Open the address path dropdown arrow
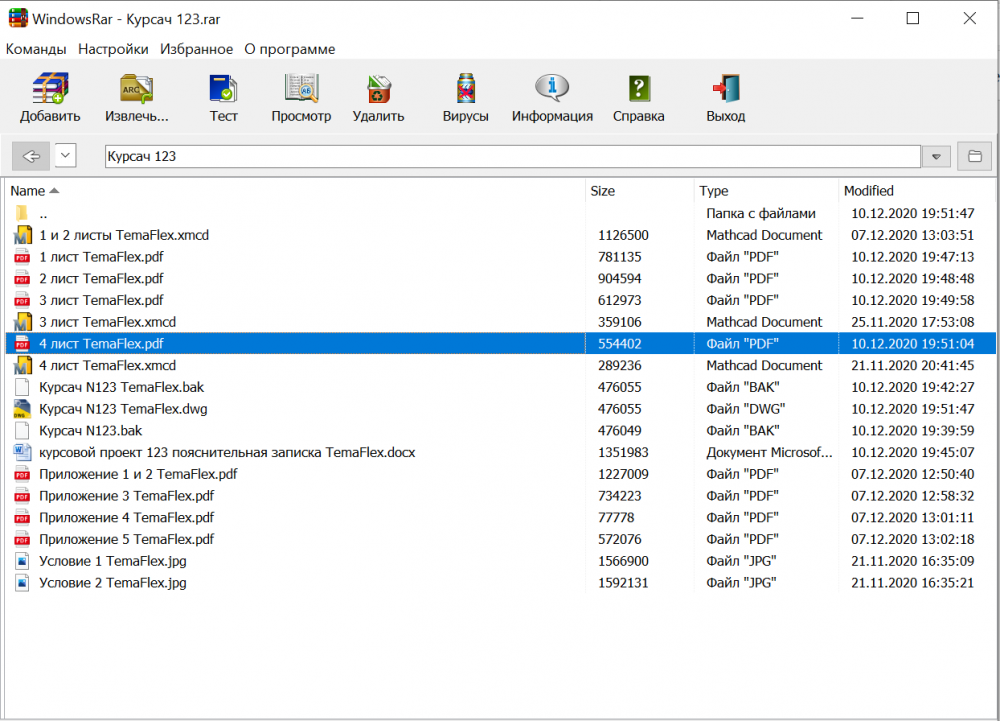1000x721 pixels. (x=936, y=157)
